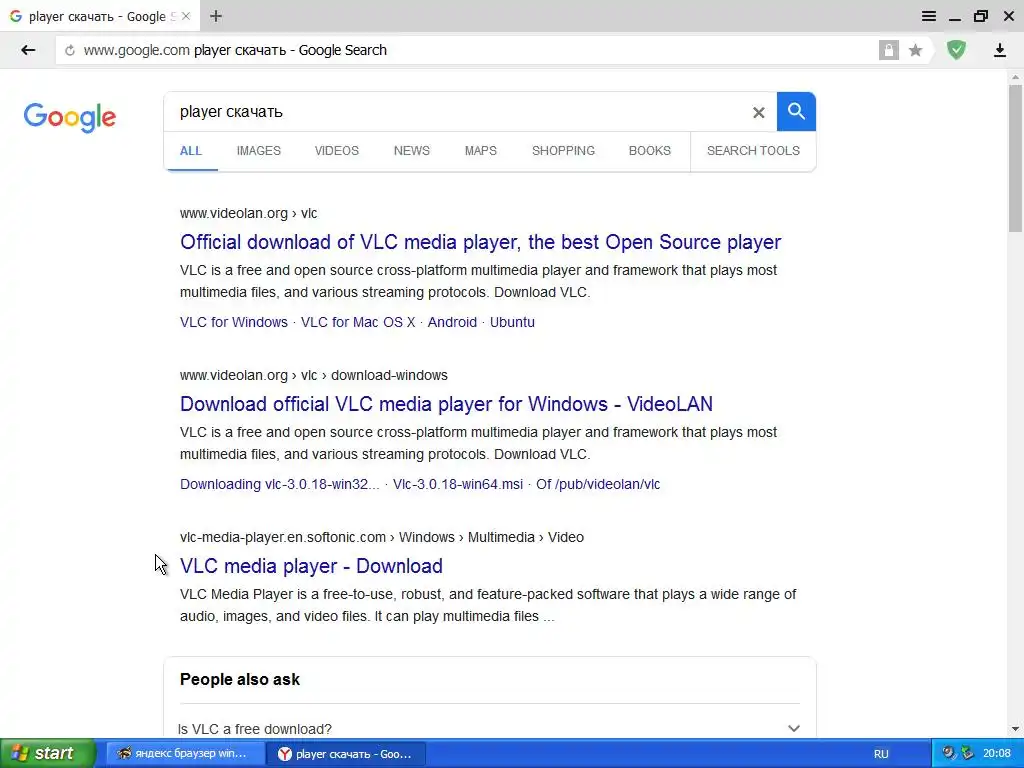Open 'Of /pub/videolan/vlc' sublink
The height and width of the screenshot is (768, 1024).
[x=598, y=484]
